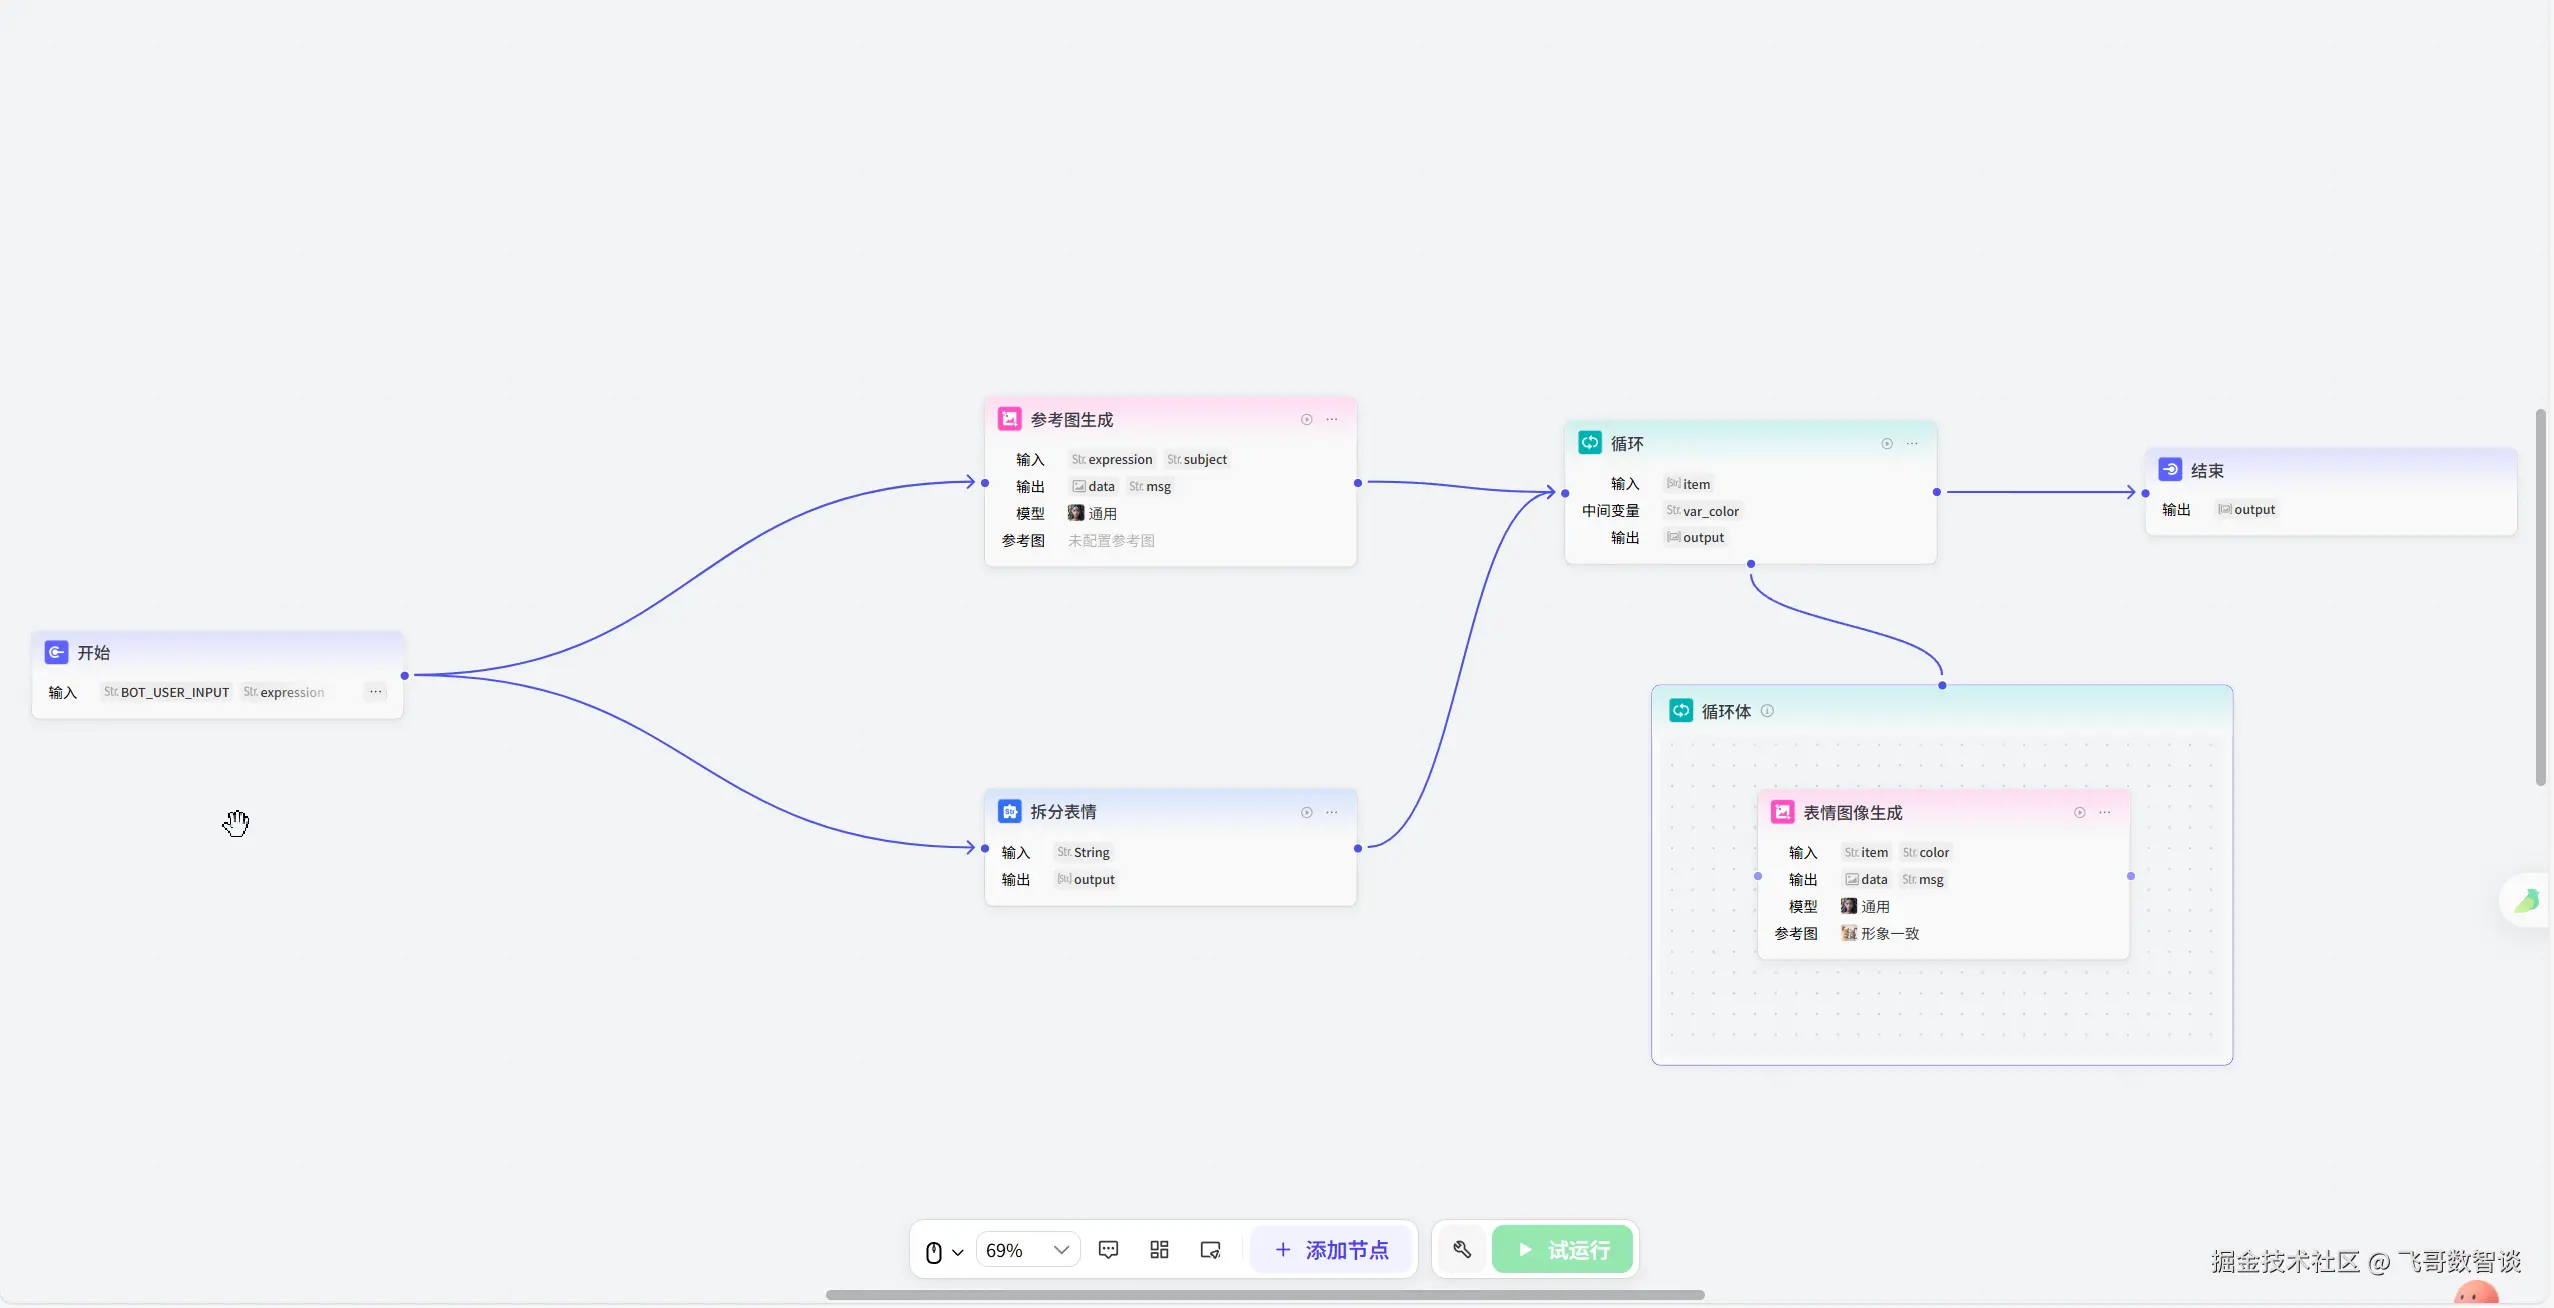The width and height of the screenshot is (2554, 1308).
Task: Open more options menu on 拆分表情 node
Action: click(x=1332, y=812)
